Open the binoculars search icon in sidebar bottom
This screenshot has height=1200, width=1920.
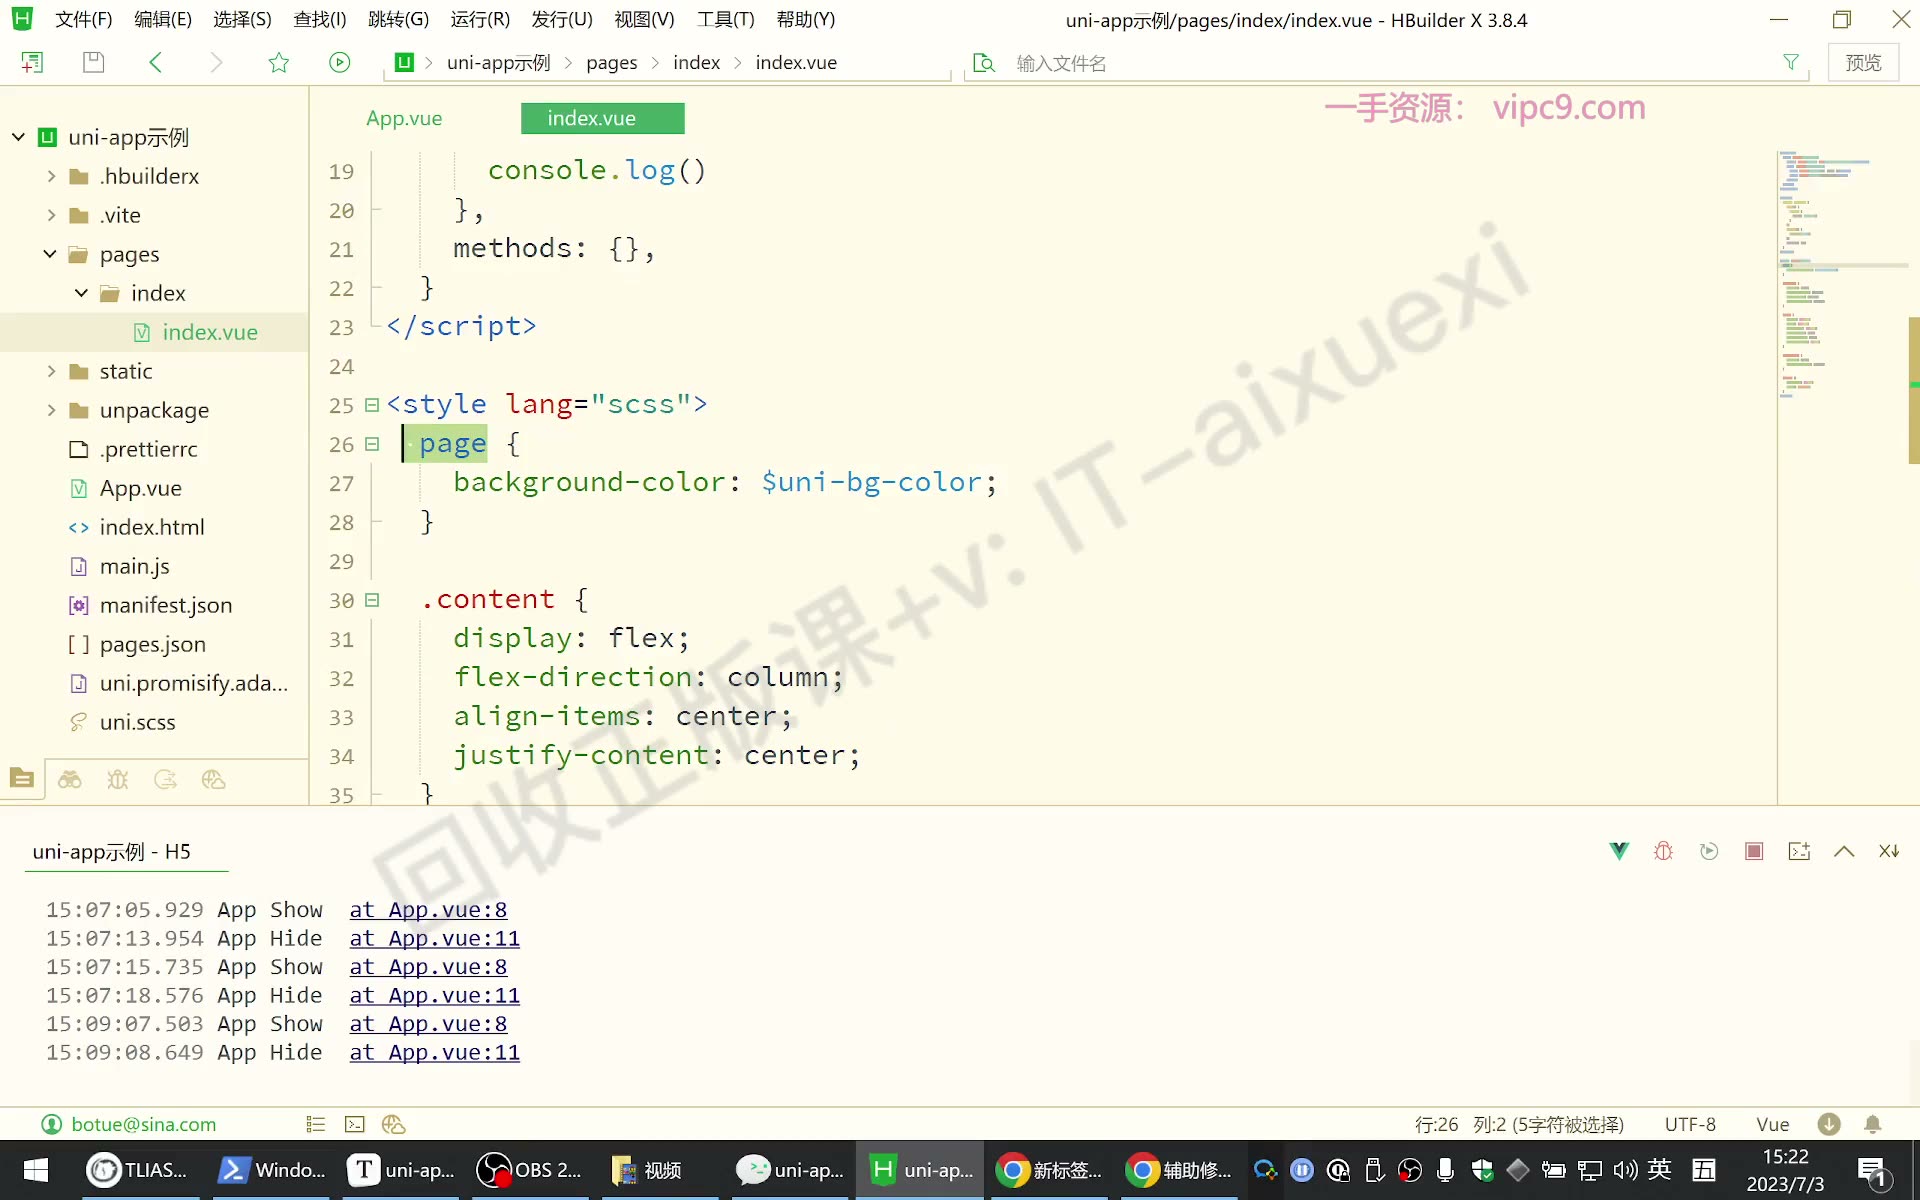coord(70,780)
